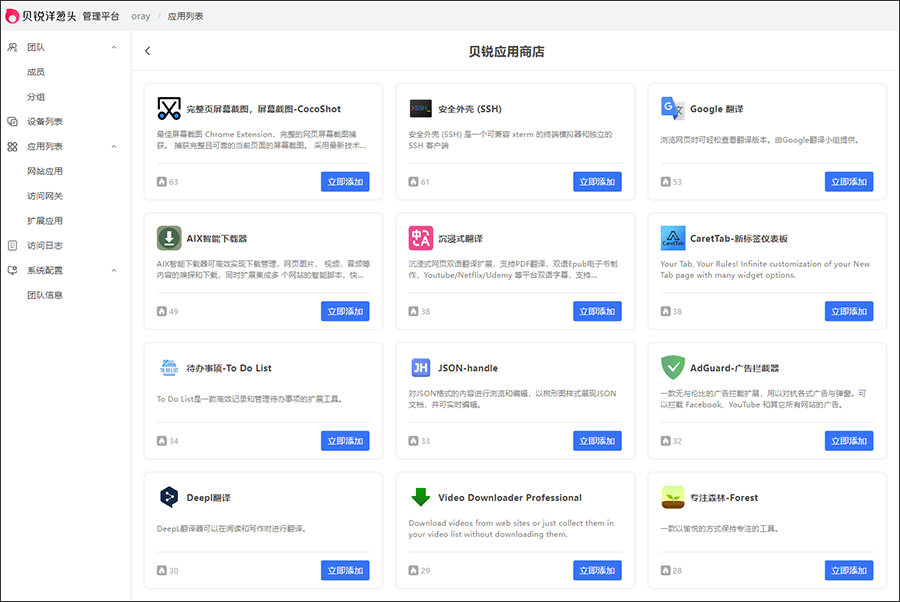Collapse the 应用列表 sidebar section
The height and width of the screenshot is (602, 900).
point(112,145)
